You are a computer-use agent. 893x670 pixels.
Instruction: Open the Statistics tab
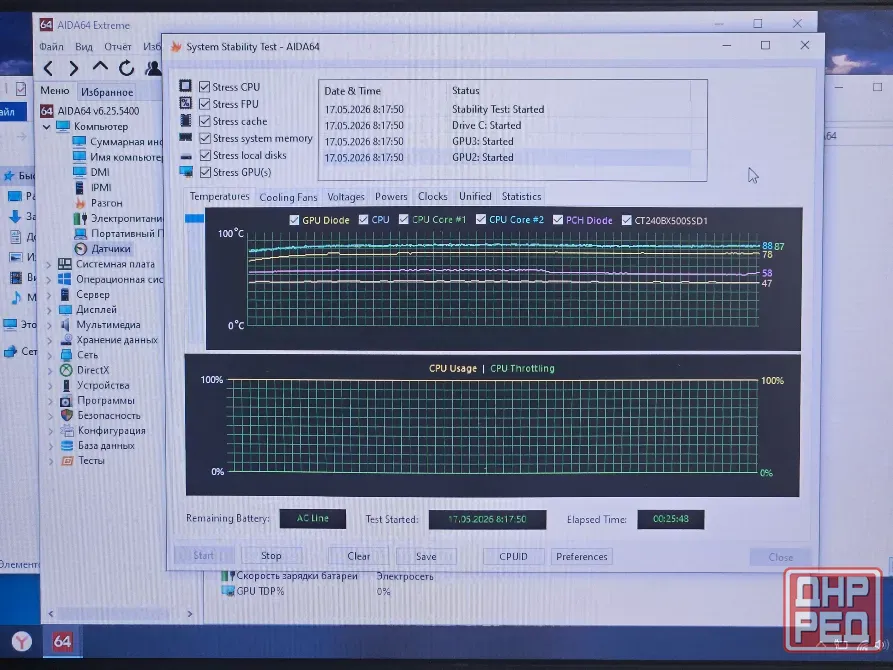[521, 197]
